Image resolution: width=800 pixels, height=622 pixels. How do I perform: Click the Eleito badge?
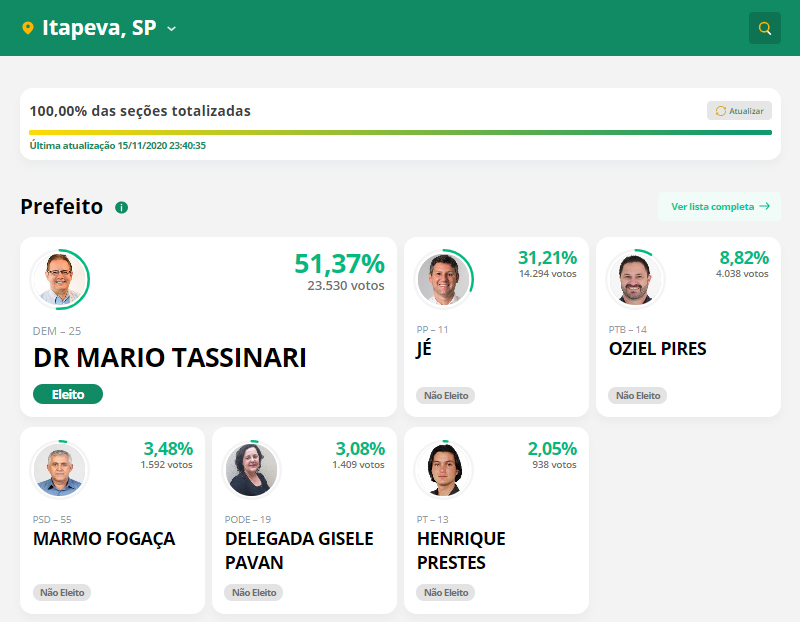(x=68, y=394)
